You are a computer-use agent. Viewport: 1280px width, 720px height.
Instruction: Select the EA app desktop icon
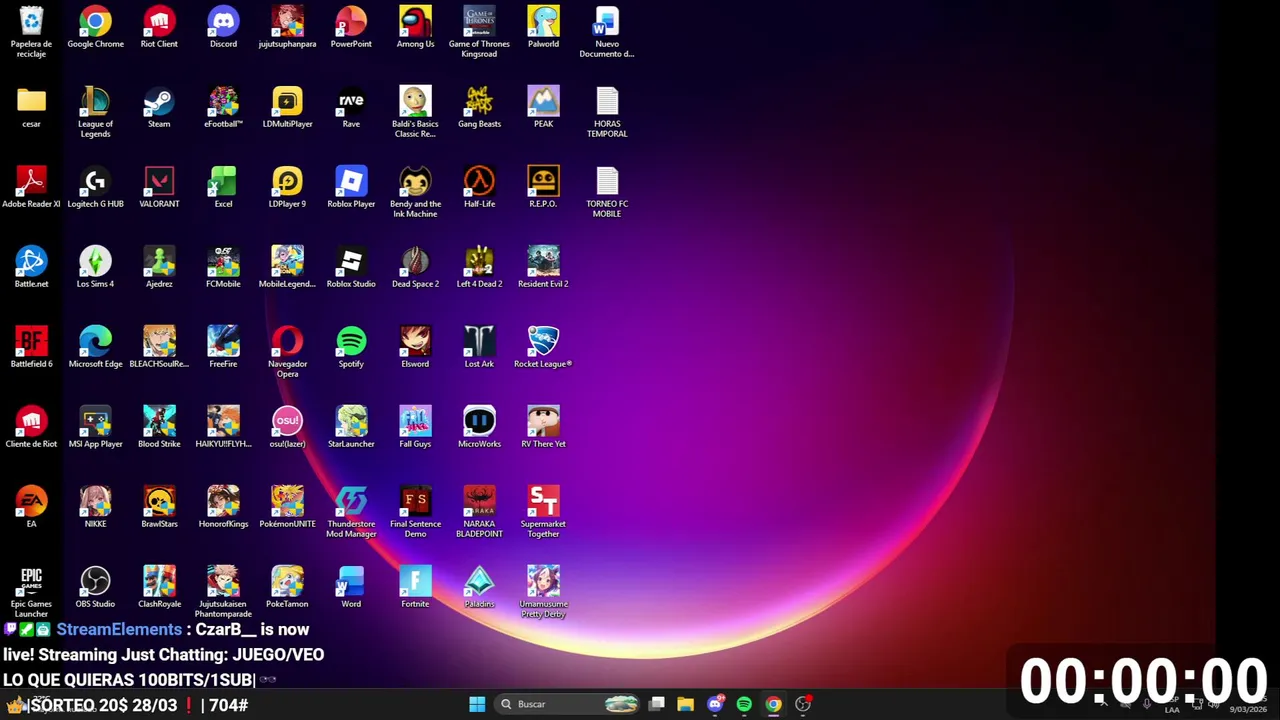tap(31, 508)
